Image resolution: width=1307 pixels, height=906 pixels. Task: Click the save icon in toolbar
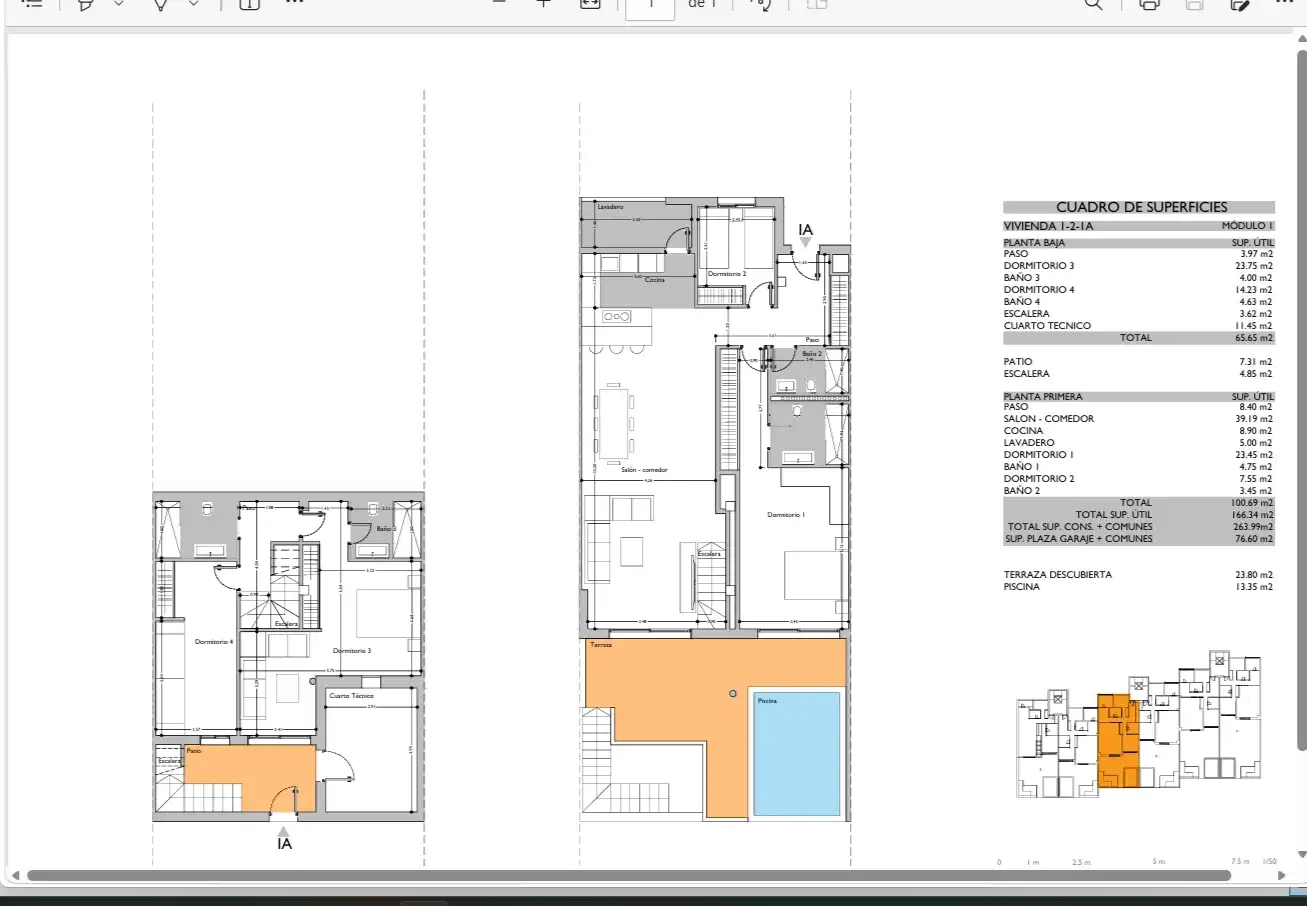pyautogui.click(x=1194, y=3)
